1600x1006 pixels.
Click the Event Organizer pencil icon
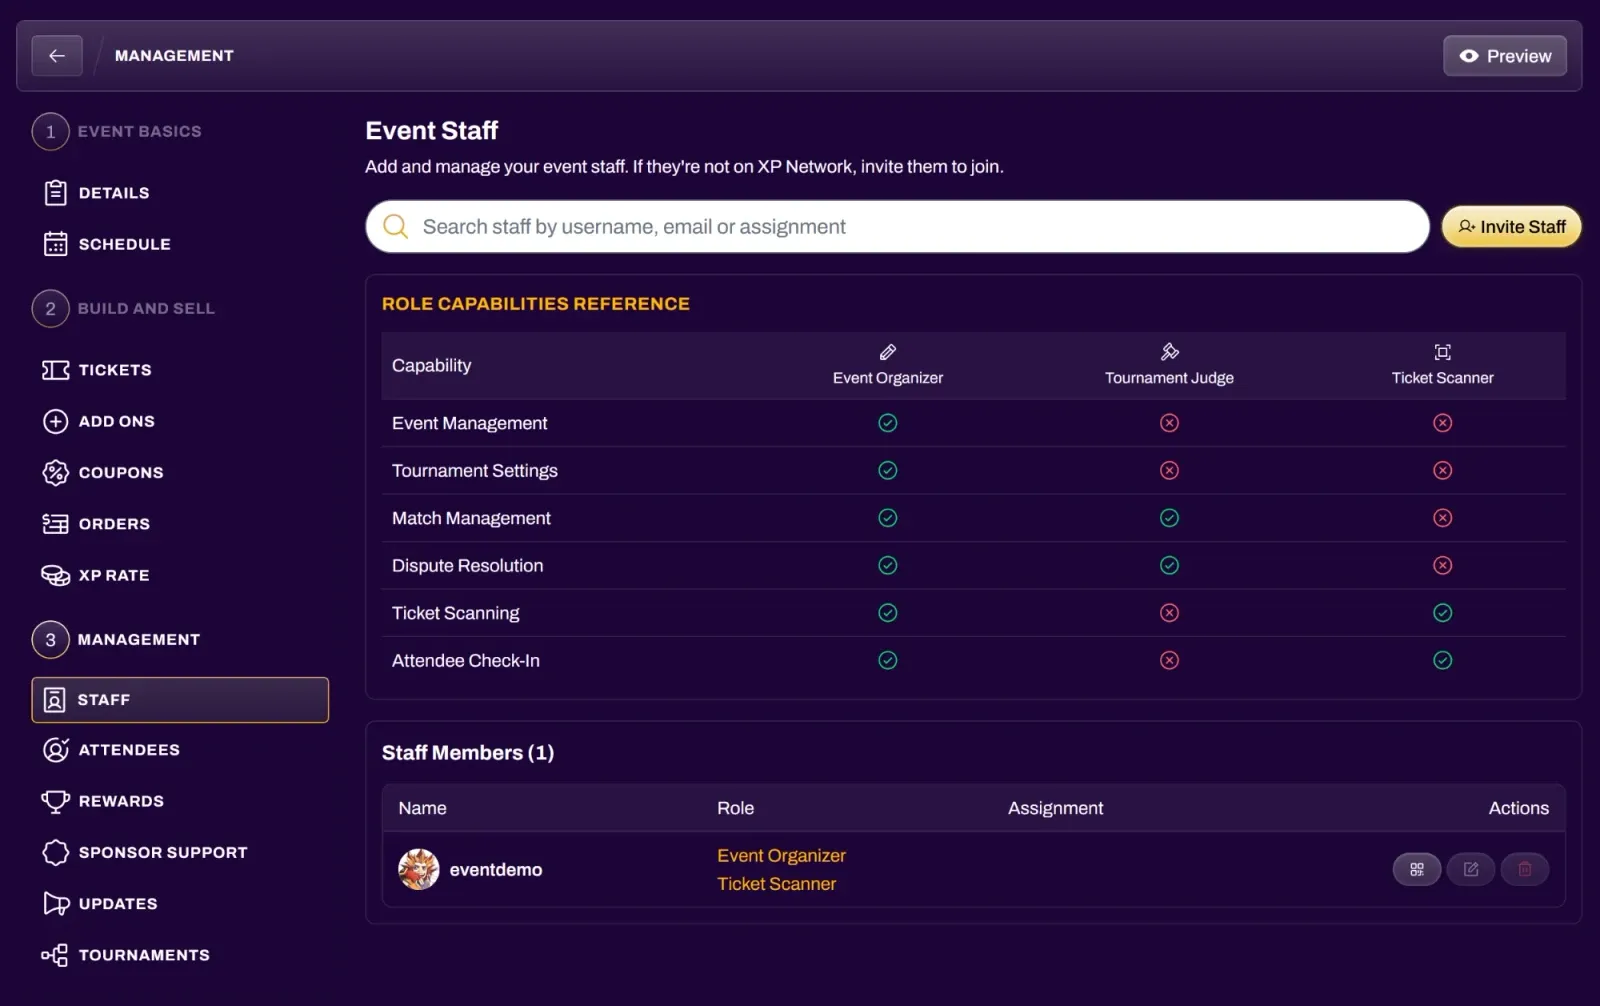pyautogui.click(x=888, y=352)
